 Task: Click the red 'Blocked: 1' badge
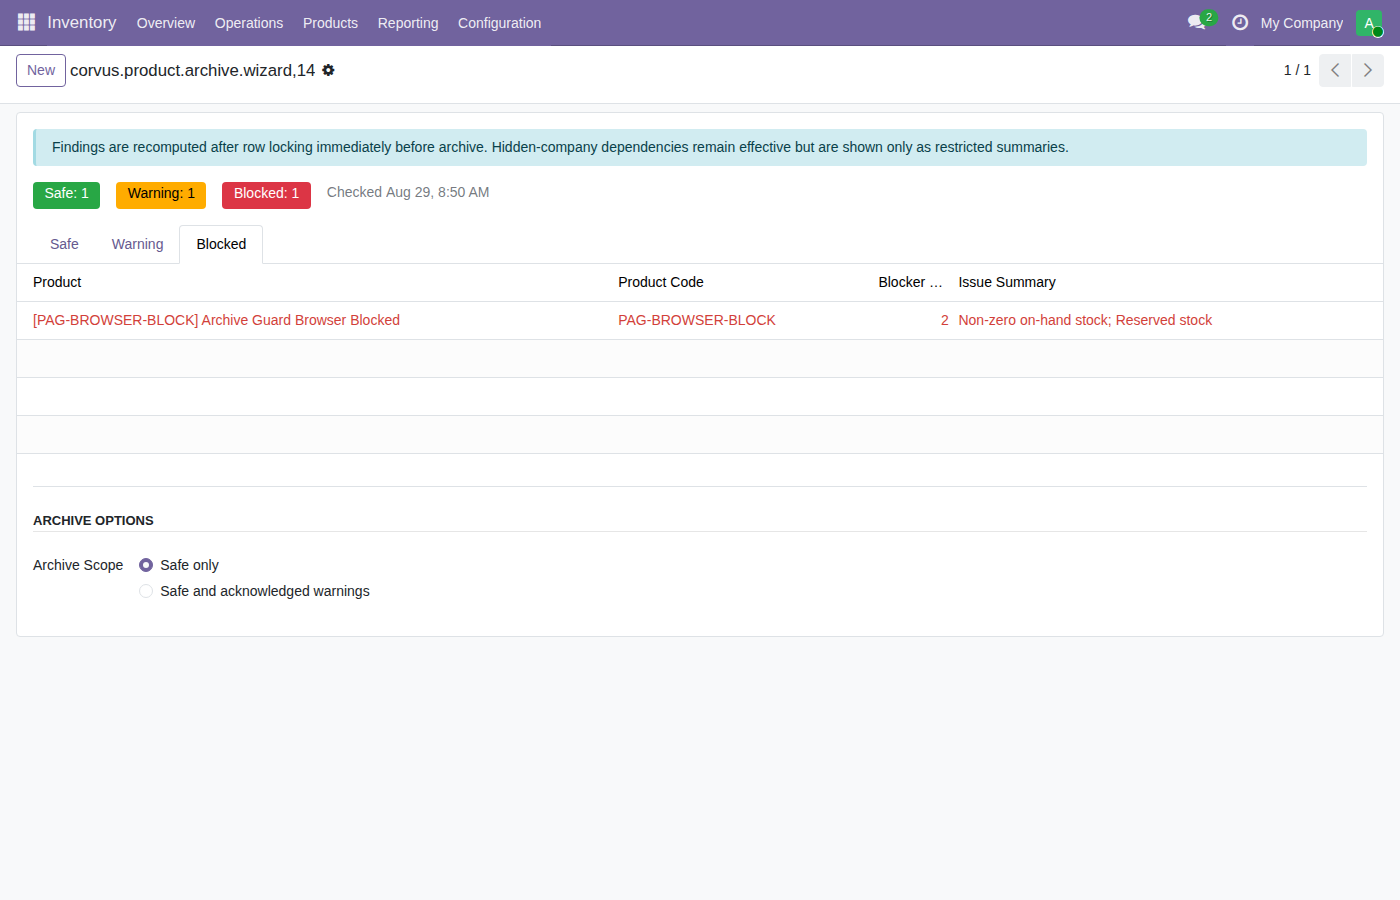266,194
